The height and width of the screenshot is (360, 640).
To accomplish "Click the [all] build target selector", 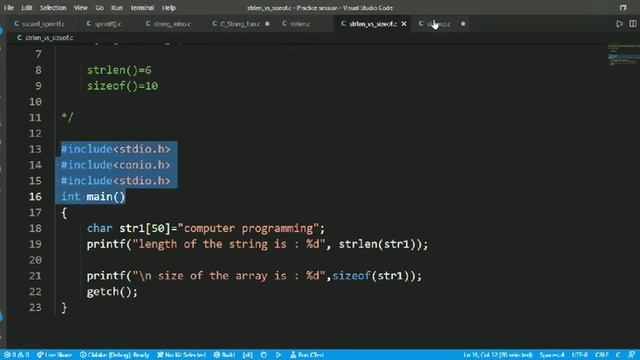I will click(x=248, y=355).
